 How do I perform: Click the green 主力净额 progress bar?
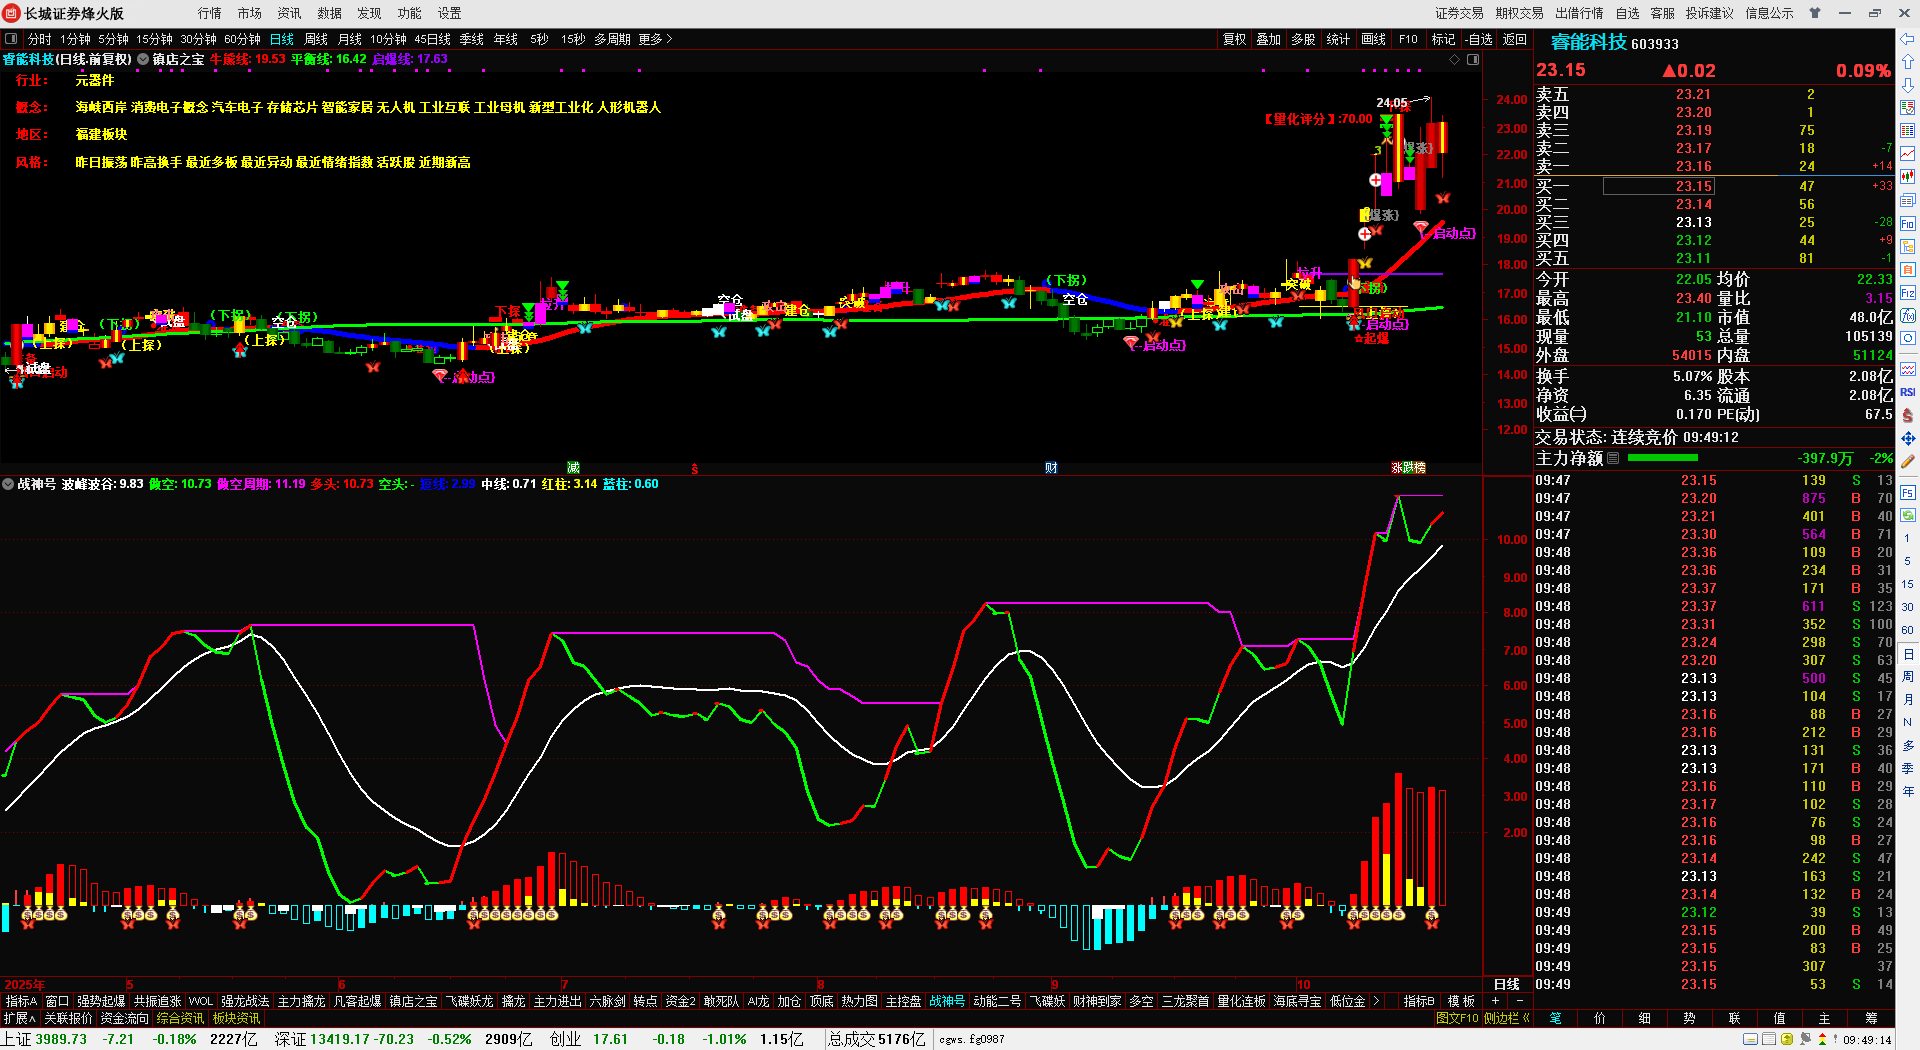pos(1662,458)
